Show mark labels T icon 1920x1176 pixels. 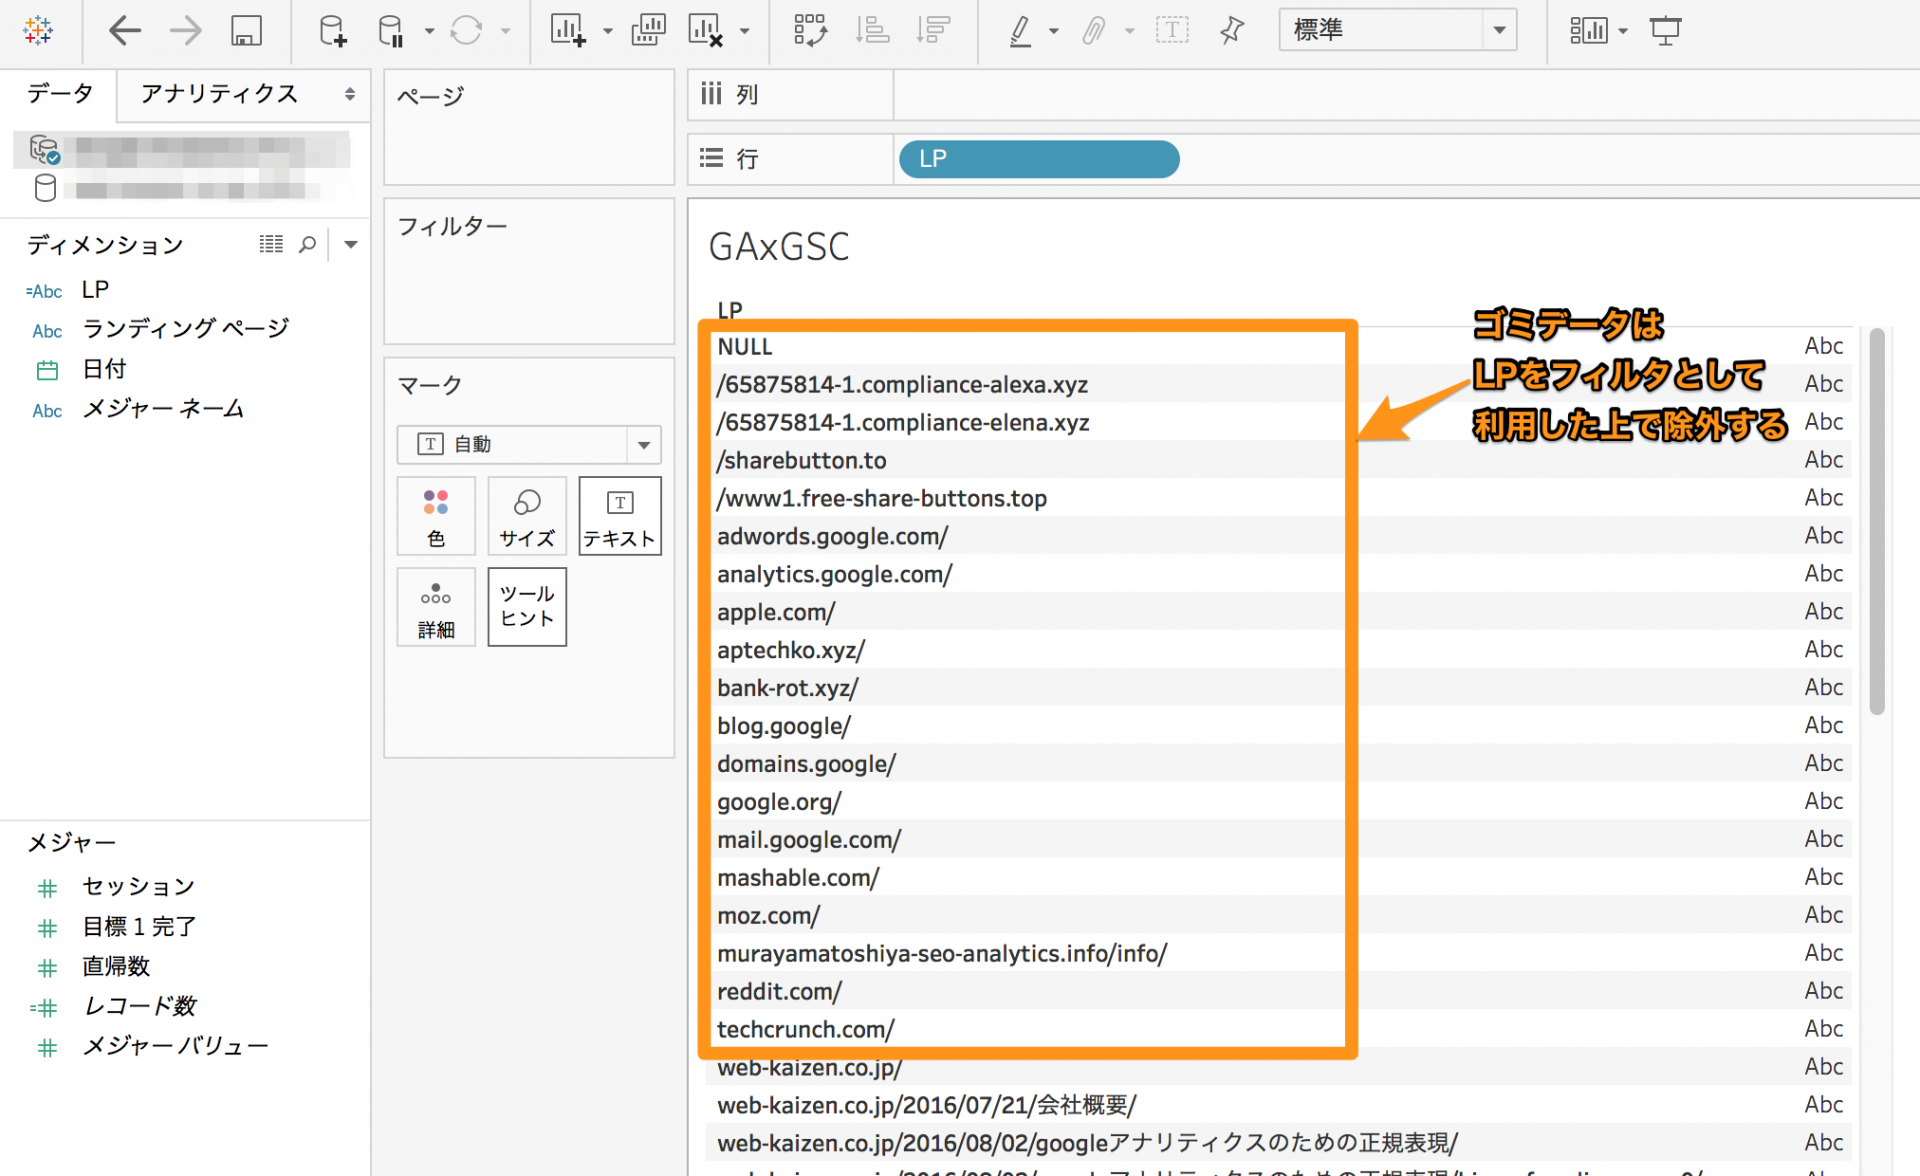pos(1172,30)
